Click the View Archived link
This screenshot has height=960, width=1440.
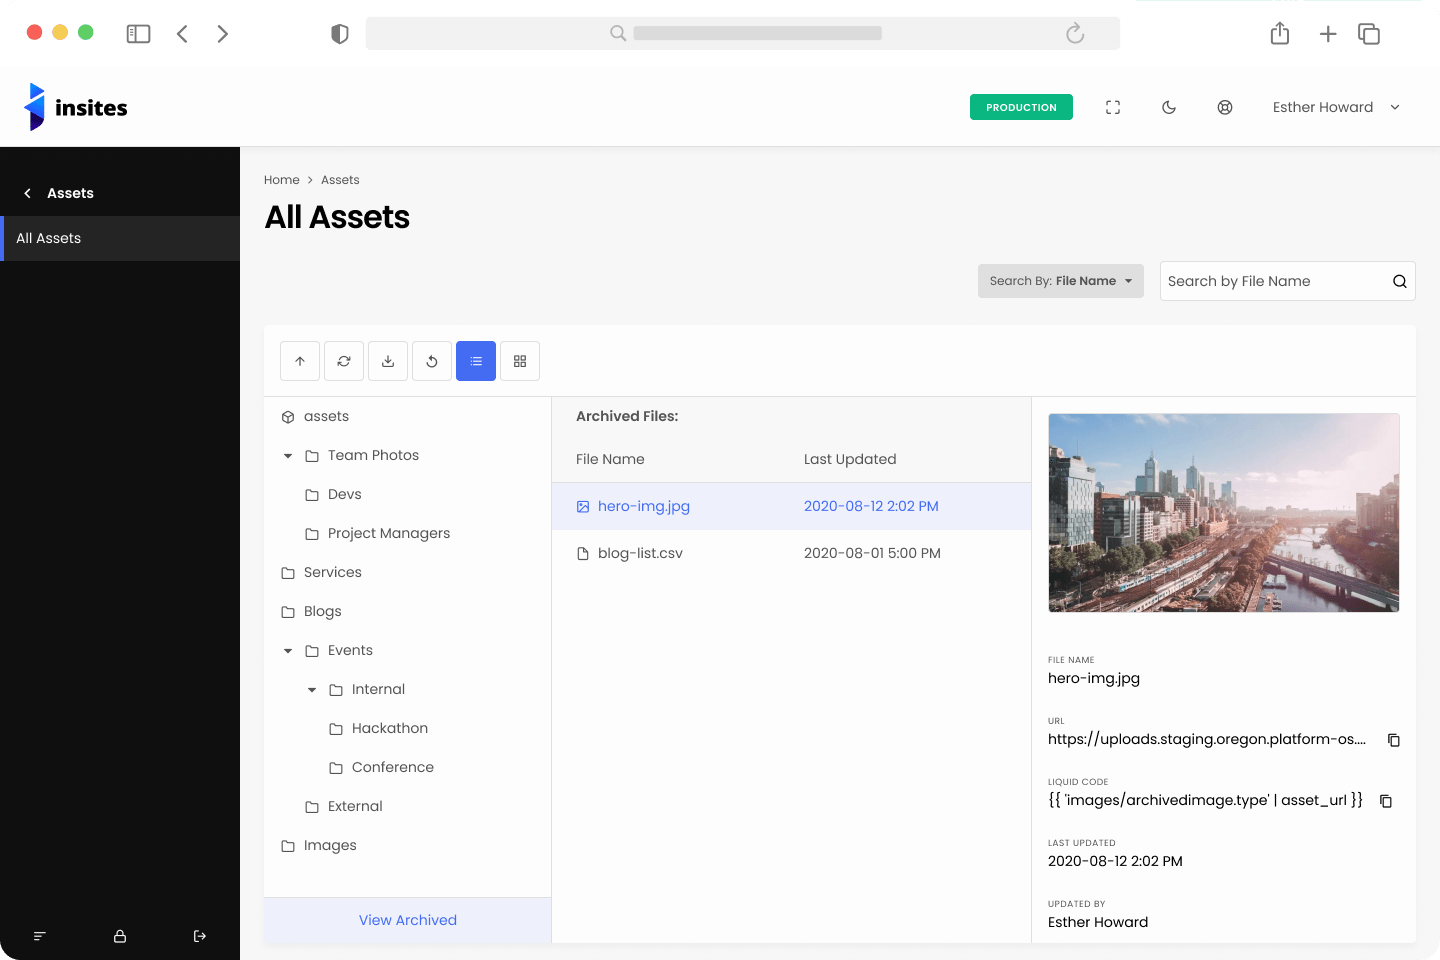pyautogui.click(x=407, y=920)
